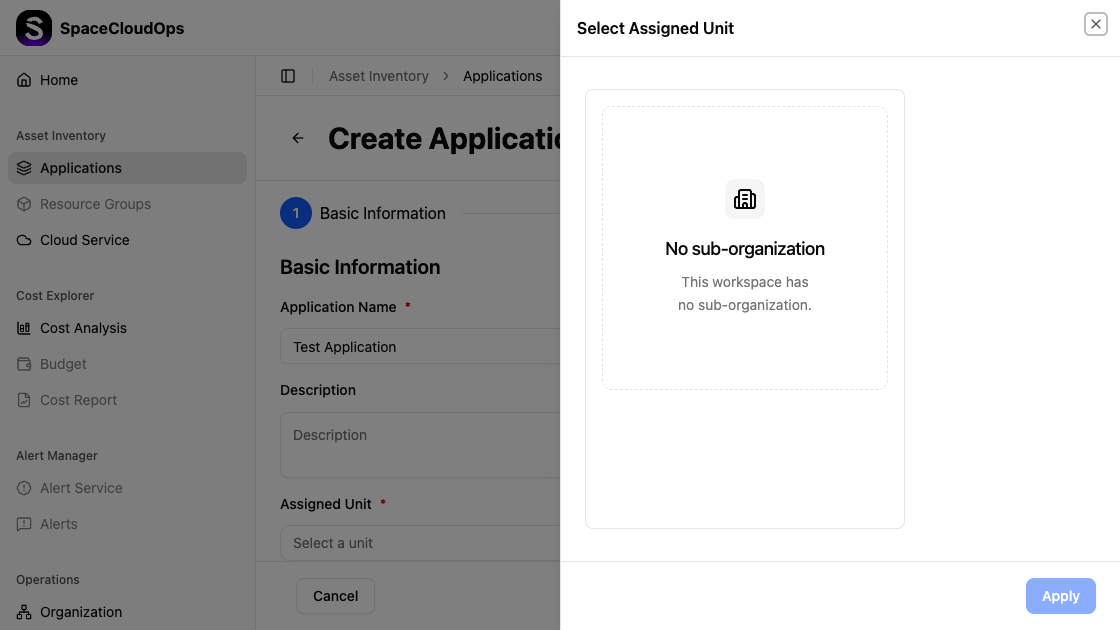Viewport: 1120px width, 630px height.
Task: Toggle the sidebar collapse icon
Action: click(x=288, y=76)
